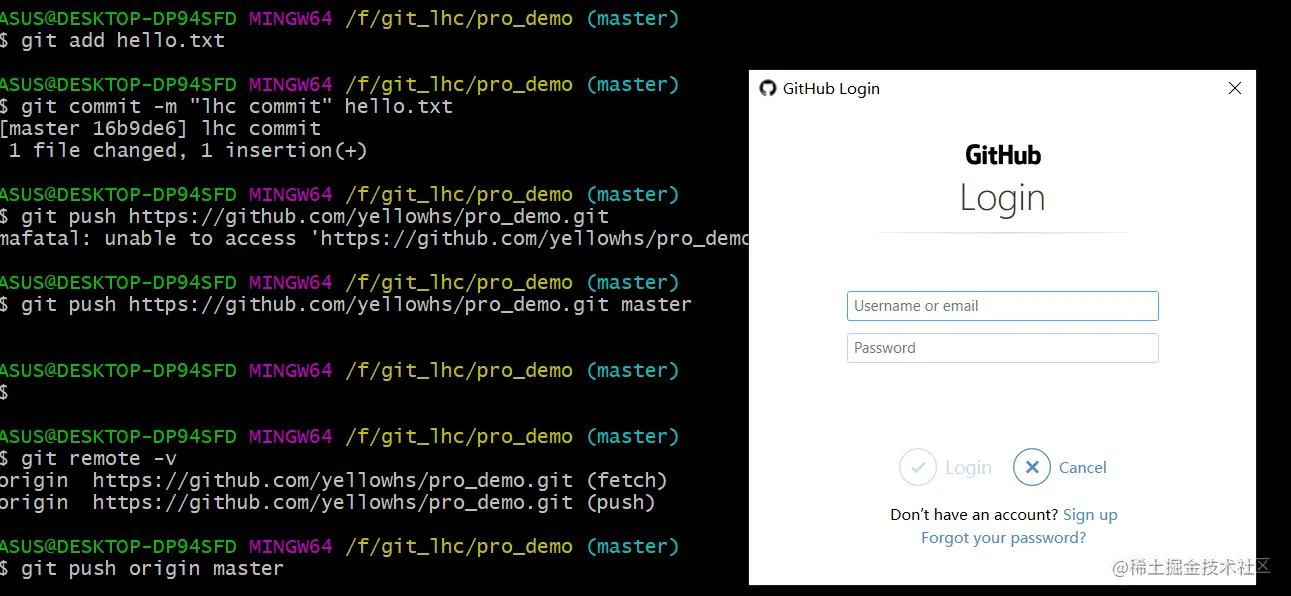
Task: Focus the Username or email field
Action: 1002,306
